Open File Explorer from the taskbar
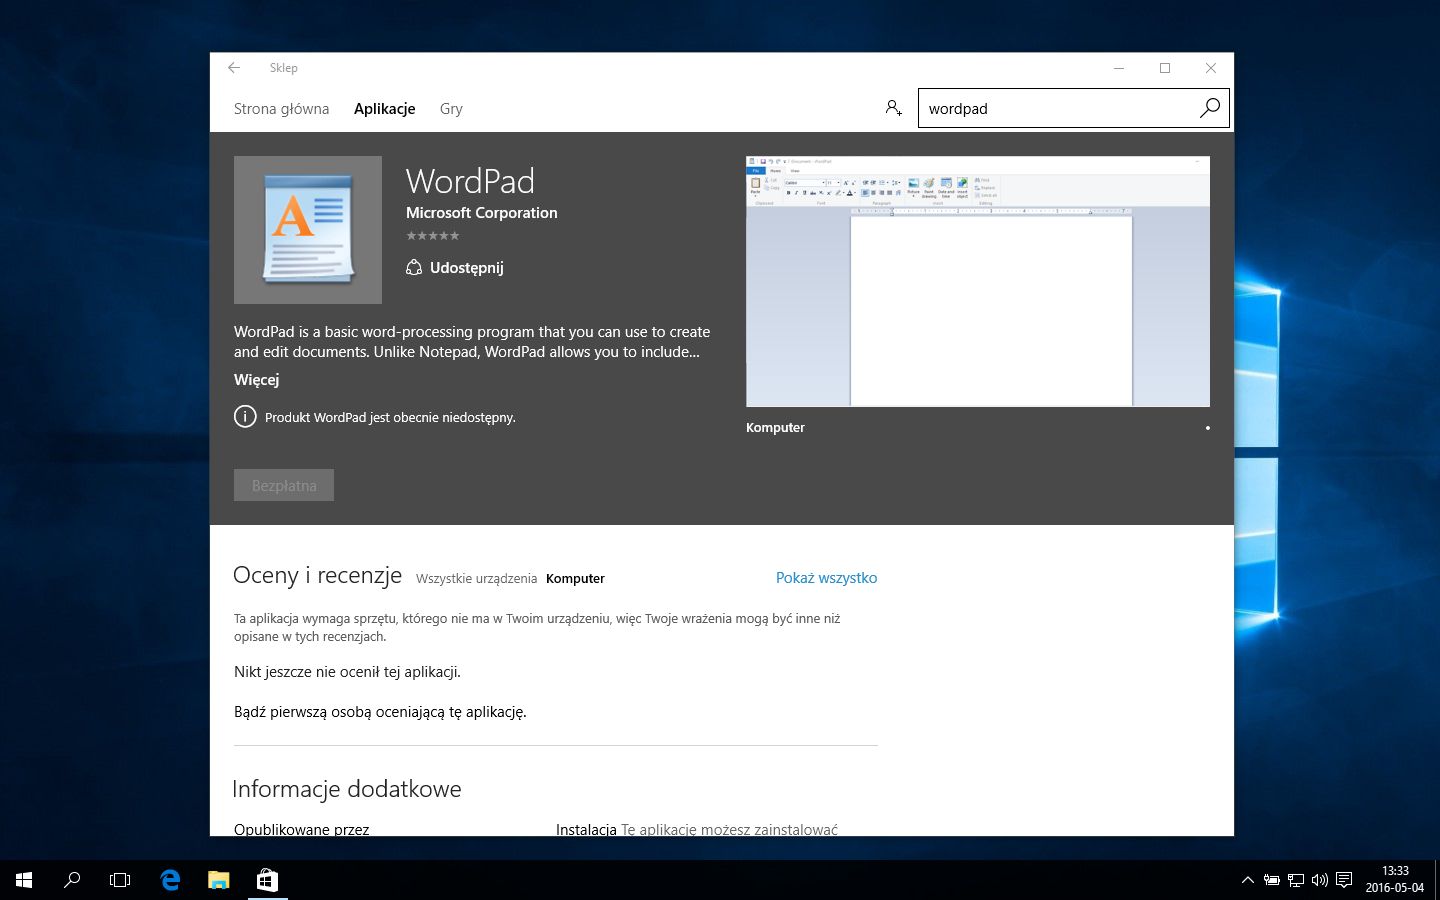Viewport: 1440px width, 900px height. tap(218, 880)
